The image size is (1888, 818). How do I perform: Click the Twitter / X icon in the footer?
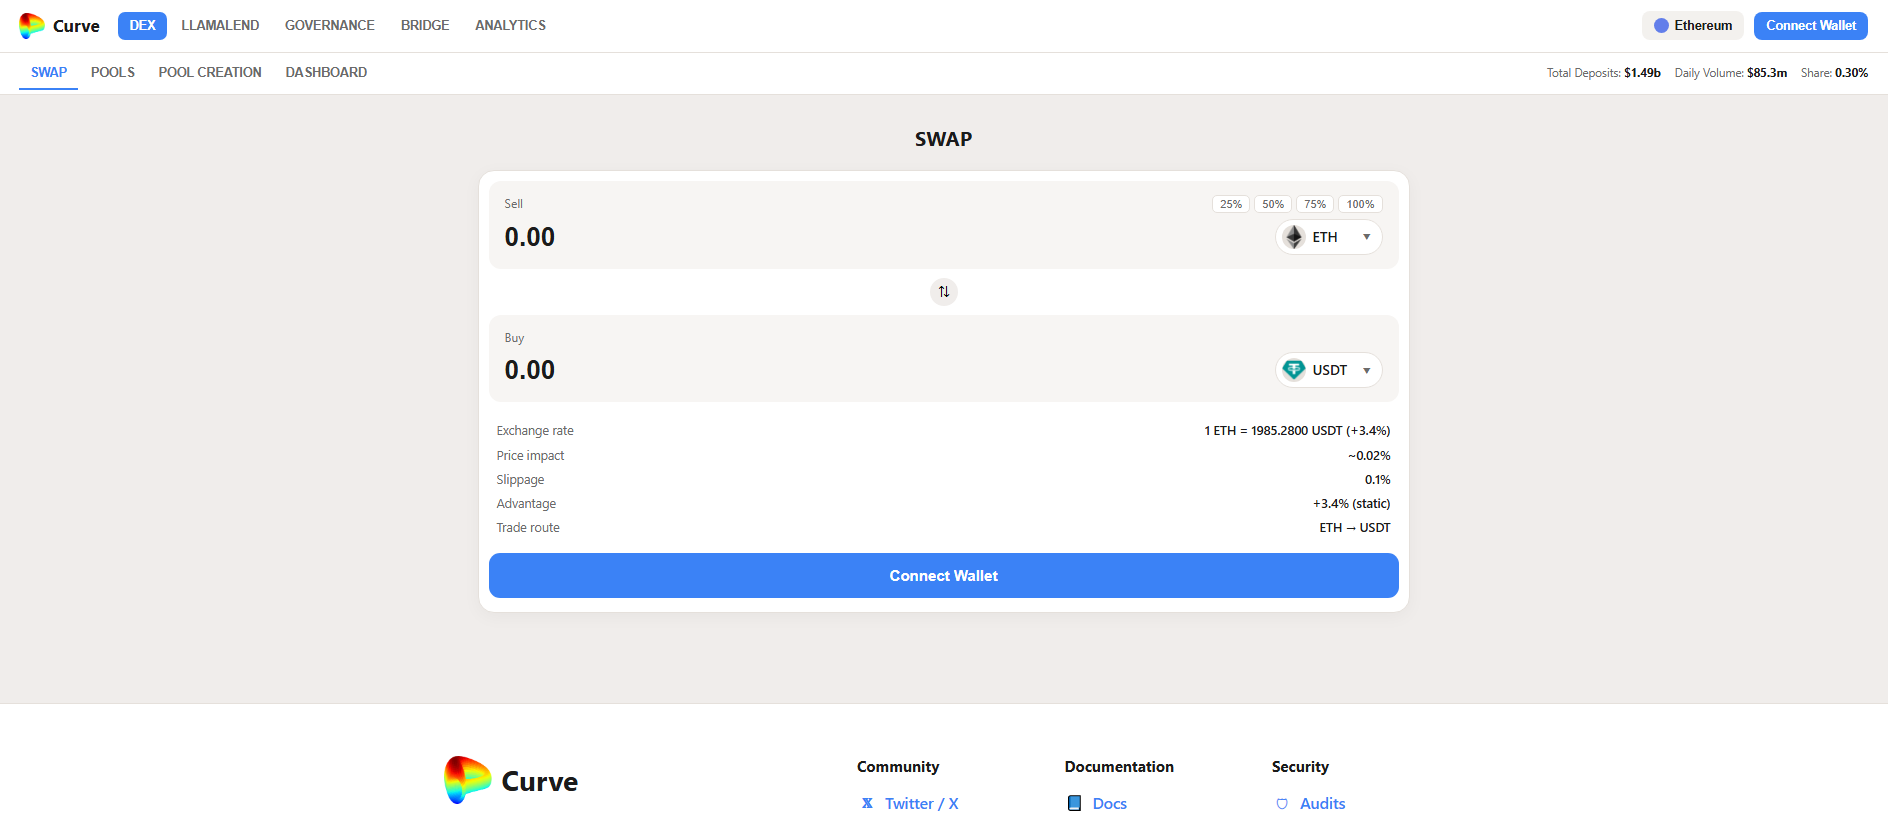tap(867, 803)
